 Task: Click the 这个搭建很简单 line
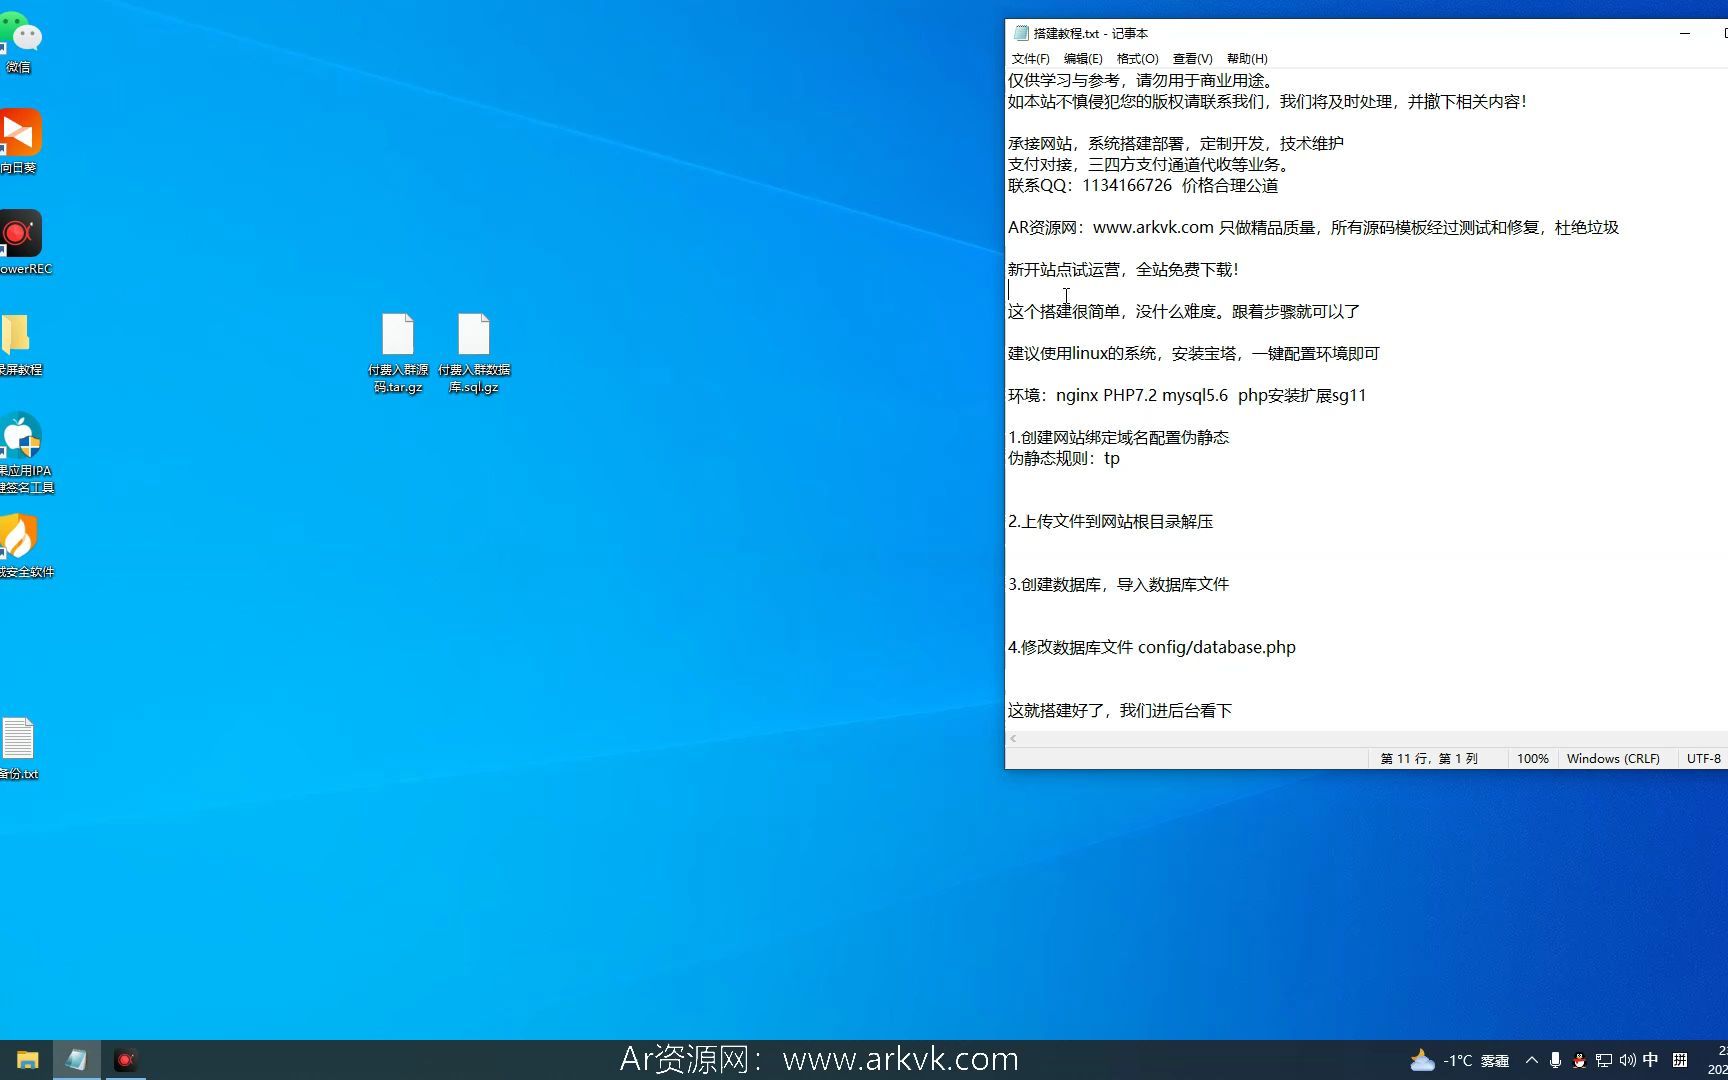pos(1184,312)
